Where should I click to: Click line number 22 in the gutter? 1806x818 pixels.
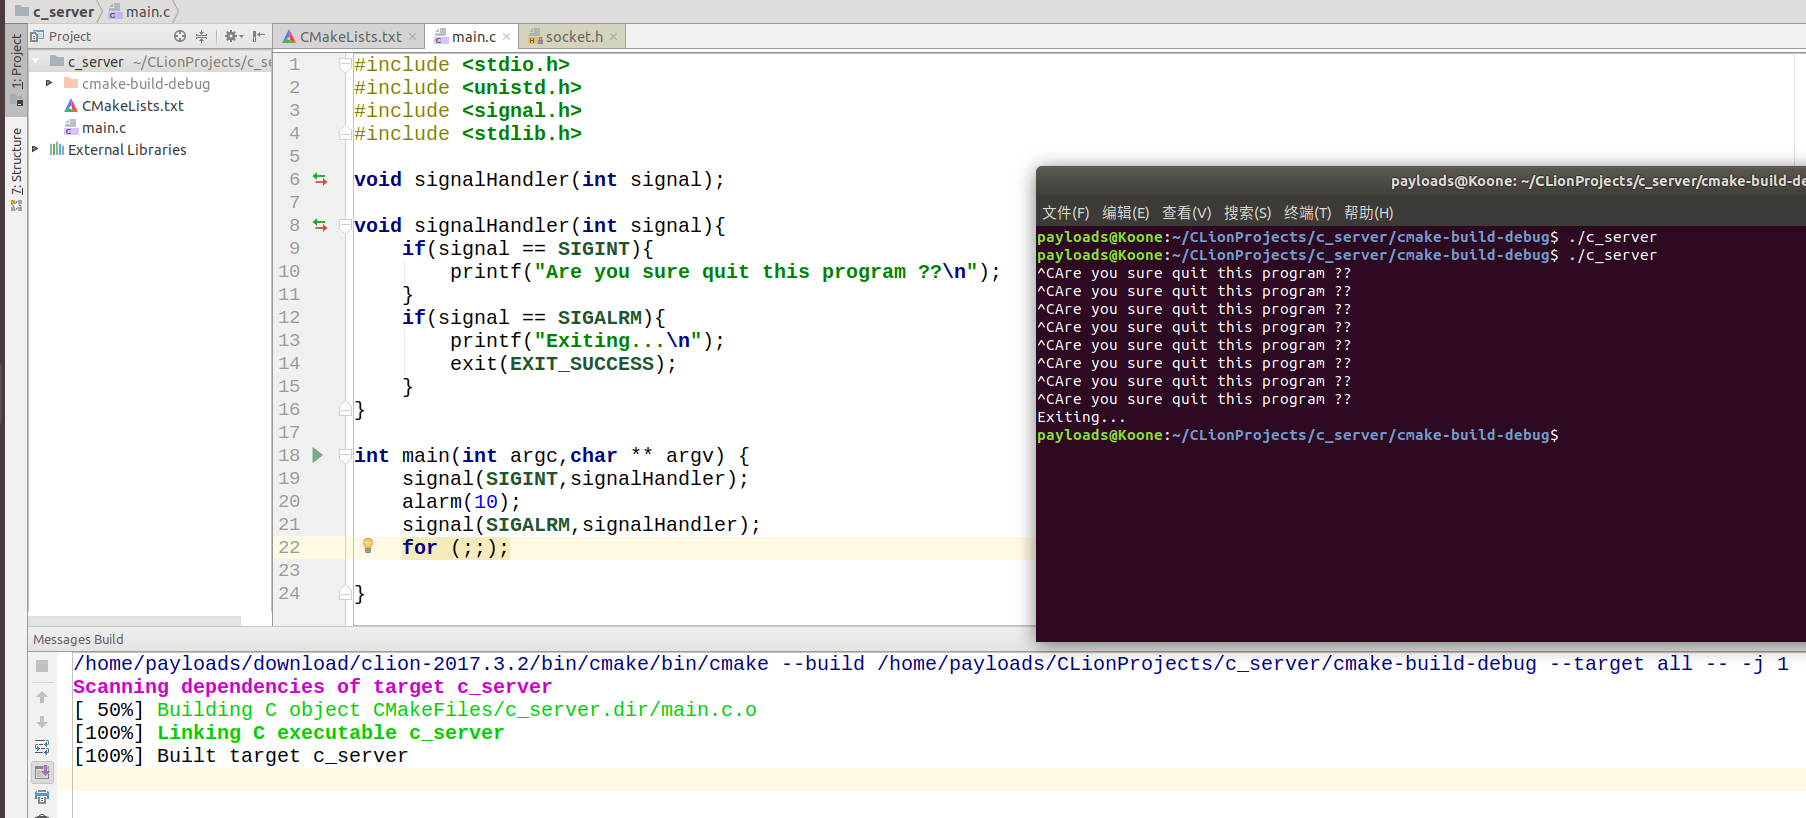pyautogui.click(x=289, y=547)
